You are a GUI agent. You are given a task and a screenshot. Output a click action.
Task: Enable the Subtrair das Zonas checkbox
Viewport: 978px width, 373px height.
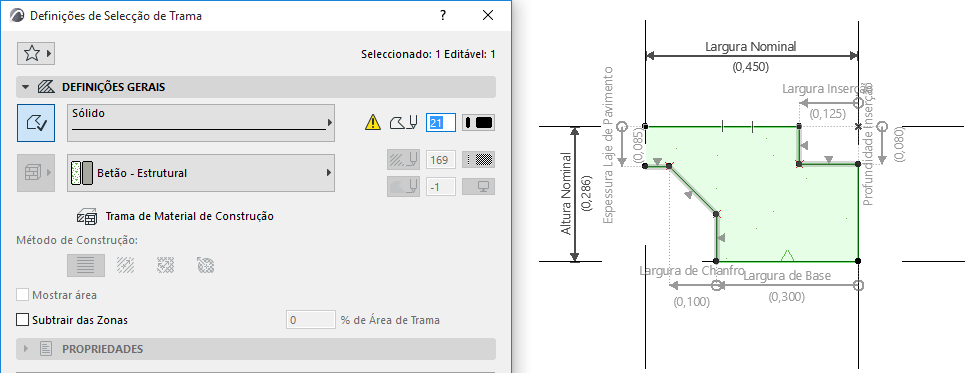coord(22,320)
